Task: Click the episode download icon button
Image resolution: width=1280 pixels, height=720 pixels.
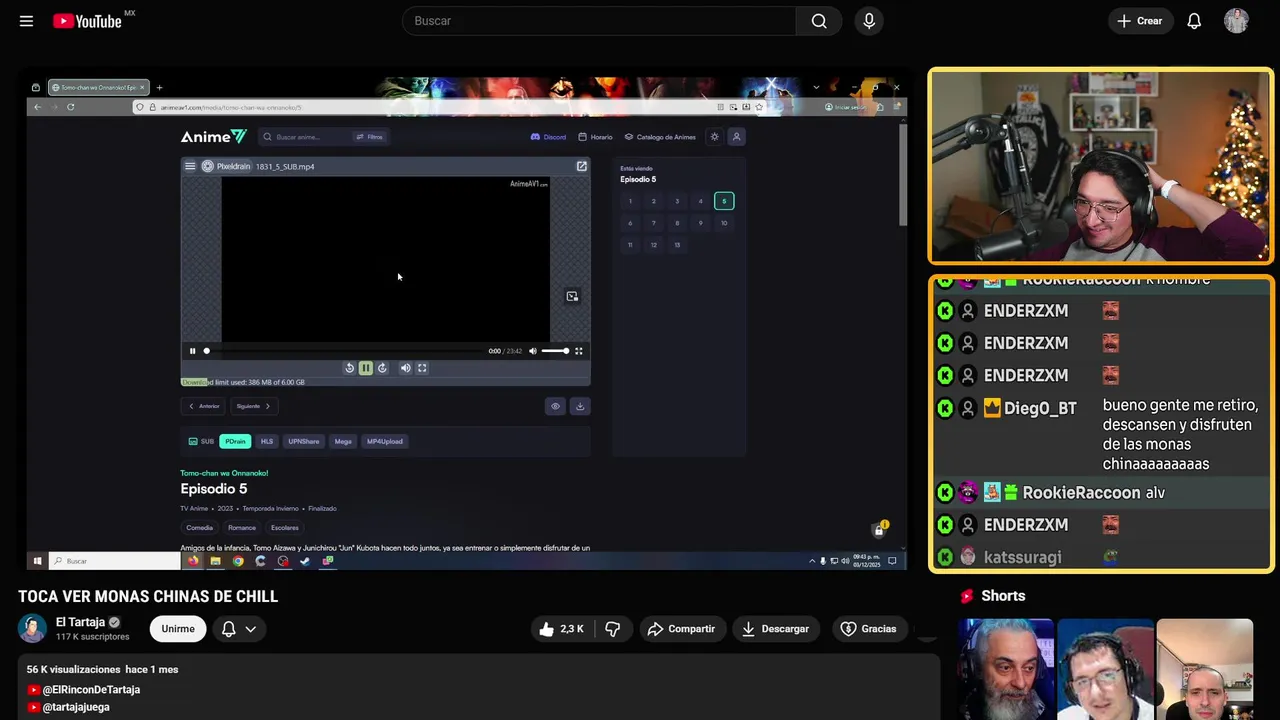Action: 580,406
